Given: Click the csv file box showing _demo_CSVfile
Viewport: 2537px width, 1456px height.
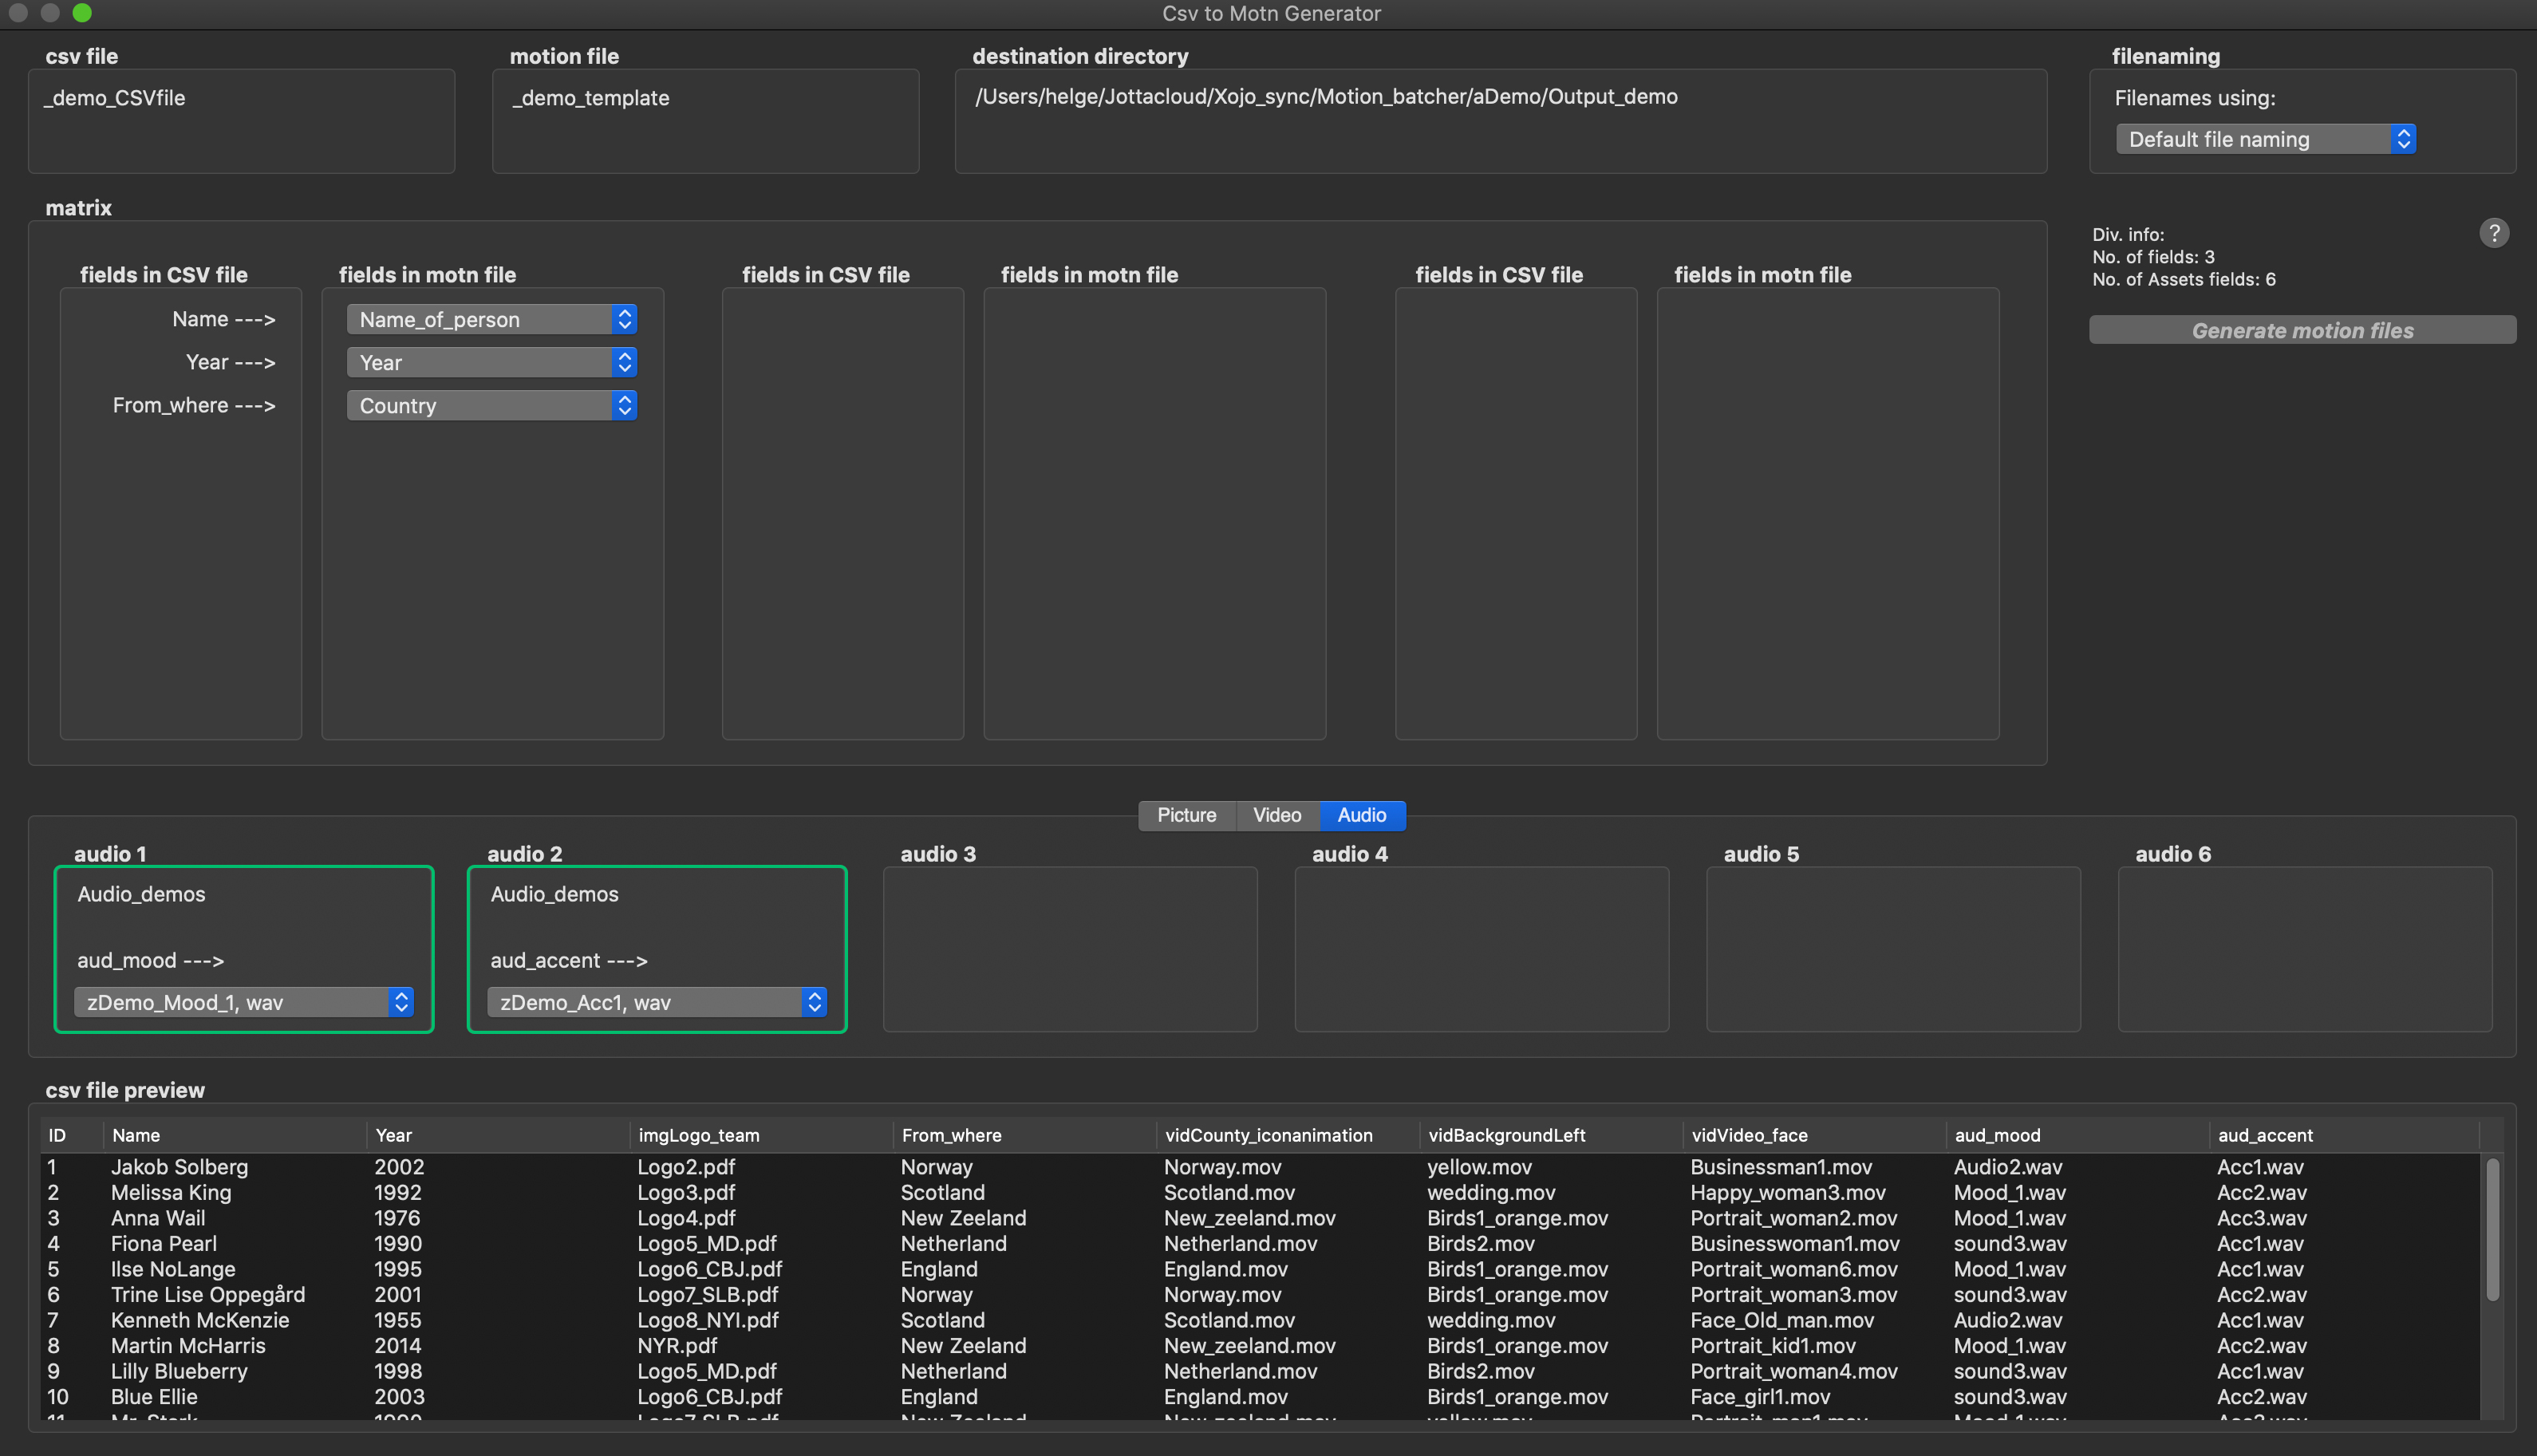Looking at the screenshot, I should click(242, 121).
